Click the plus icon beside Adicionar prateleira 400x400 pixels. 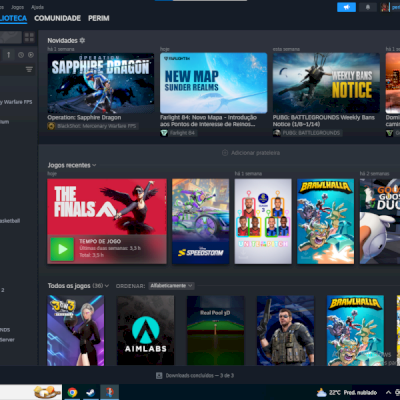(x=225, y=153)
